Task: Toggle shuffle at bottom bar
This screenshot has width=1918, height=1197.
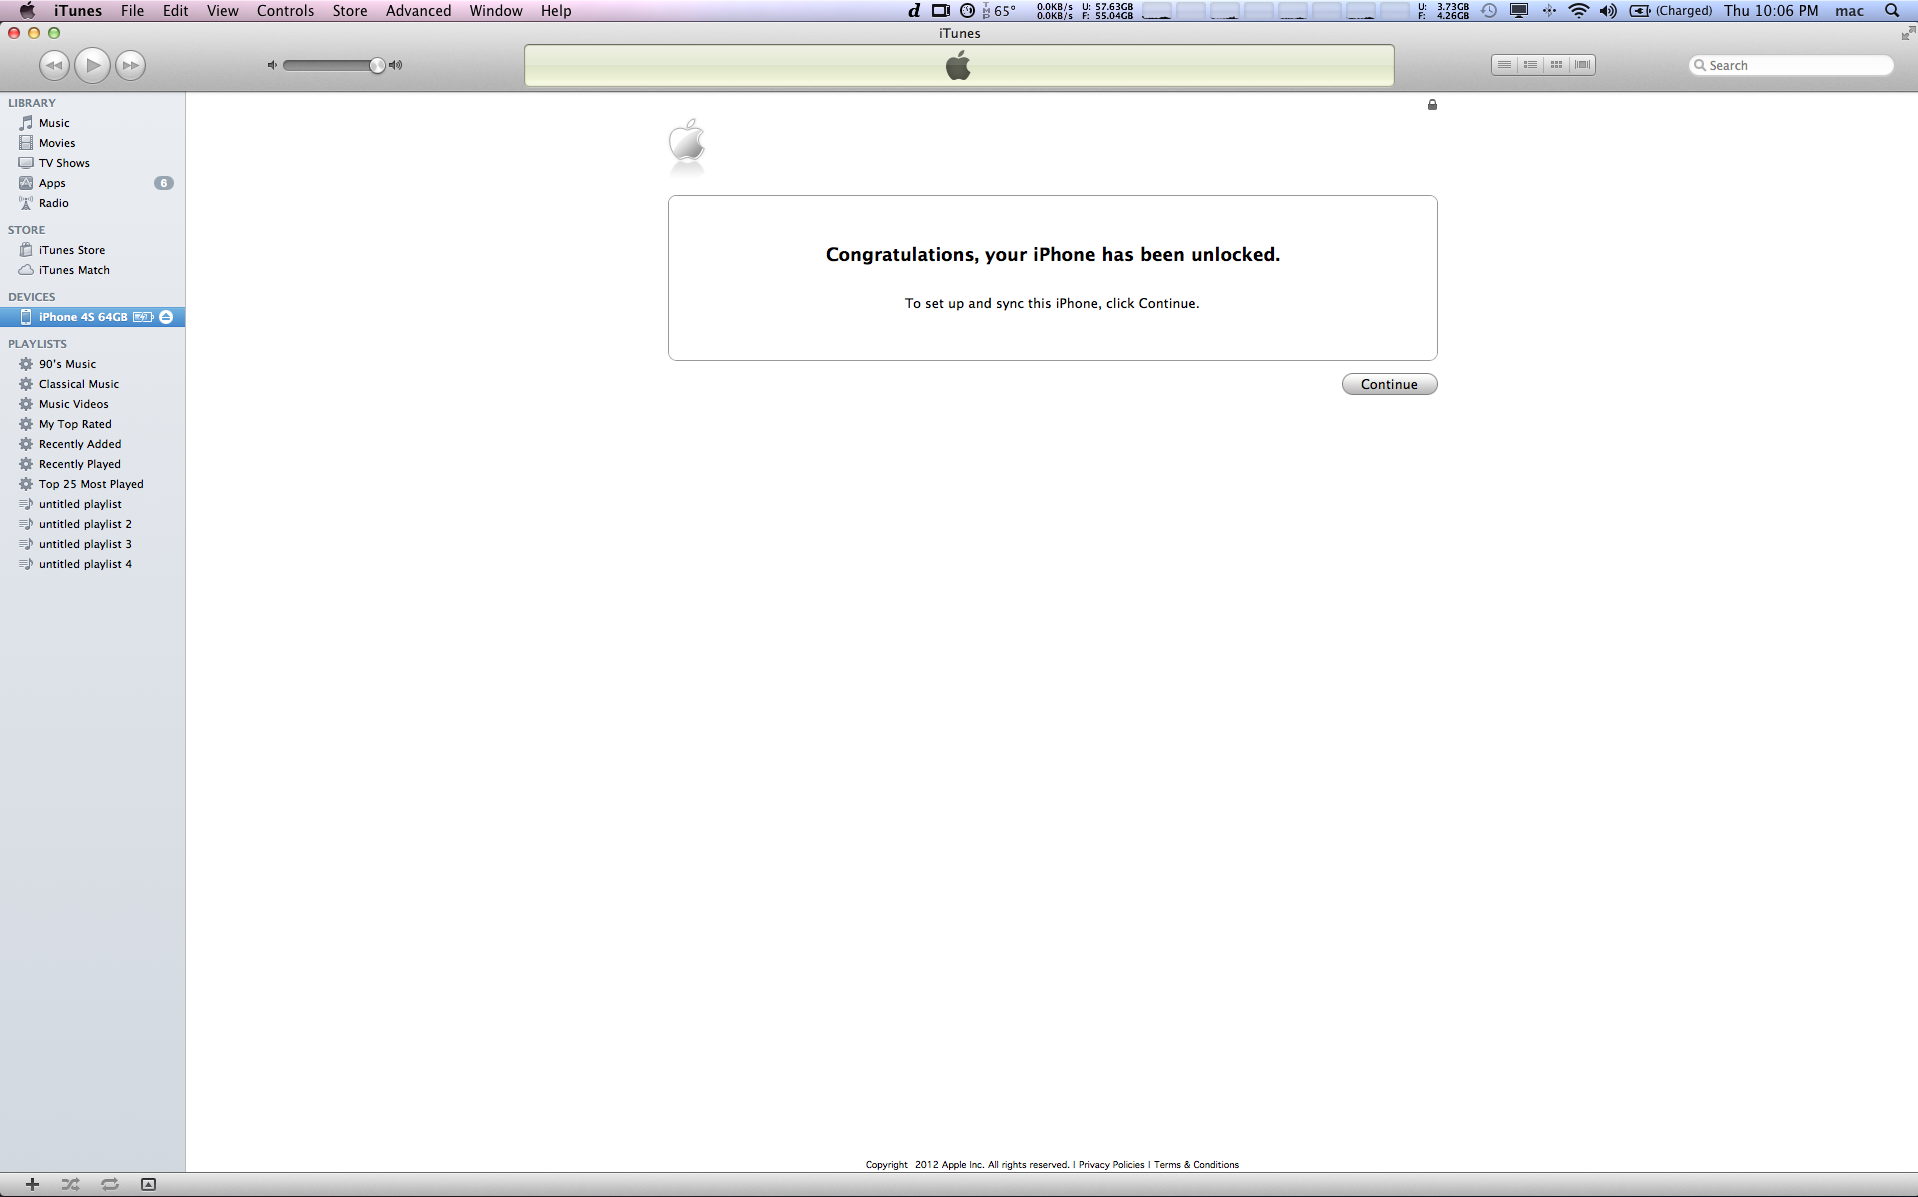Action: tap(70, 1184)
